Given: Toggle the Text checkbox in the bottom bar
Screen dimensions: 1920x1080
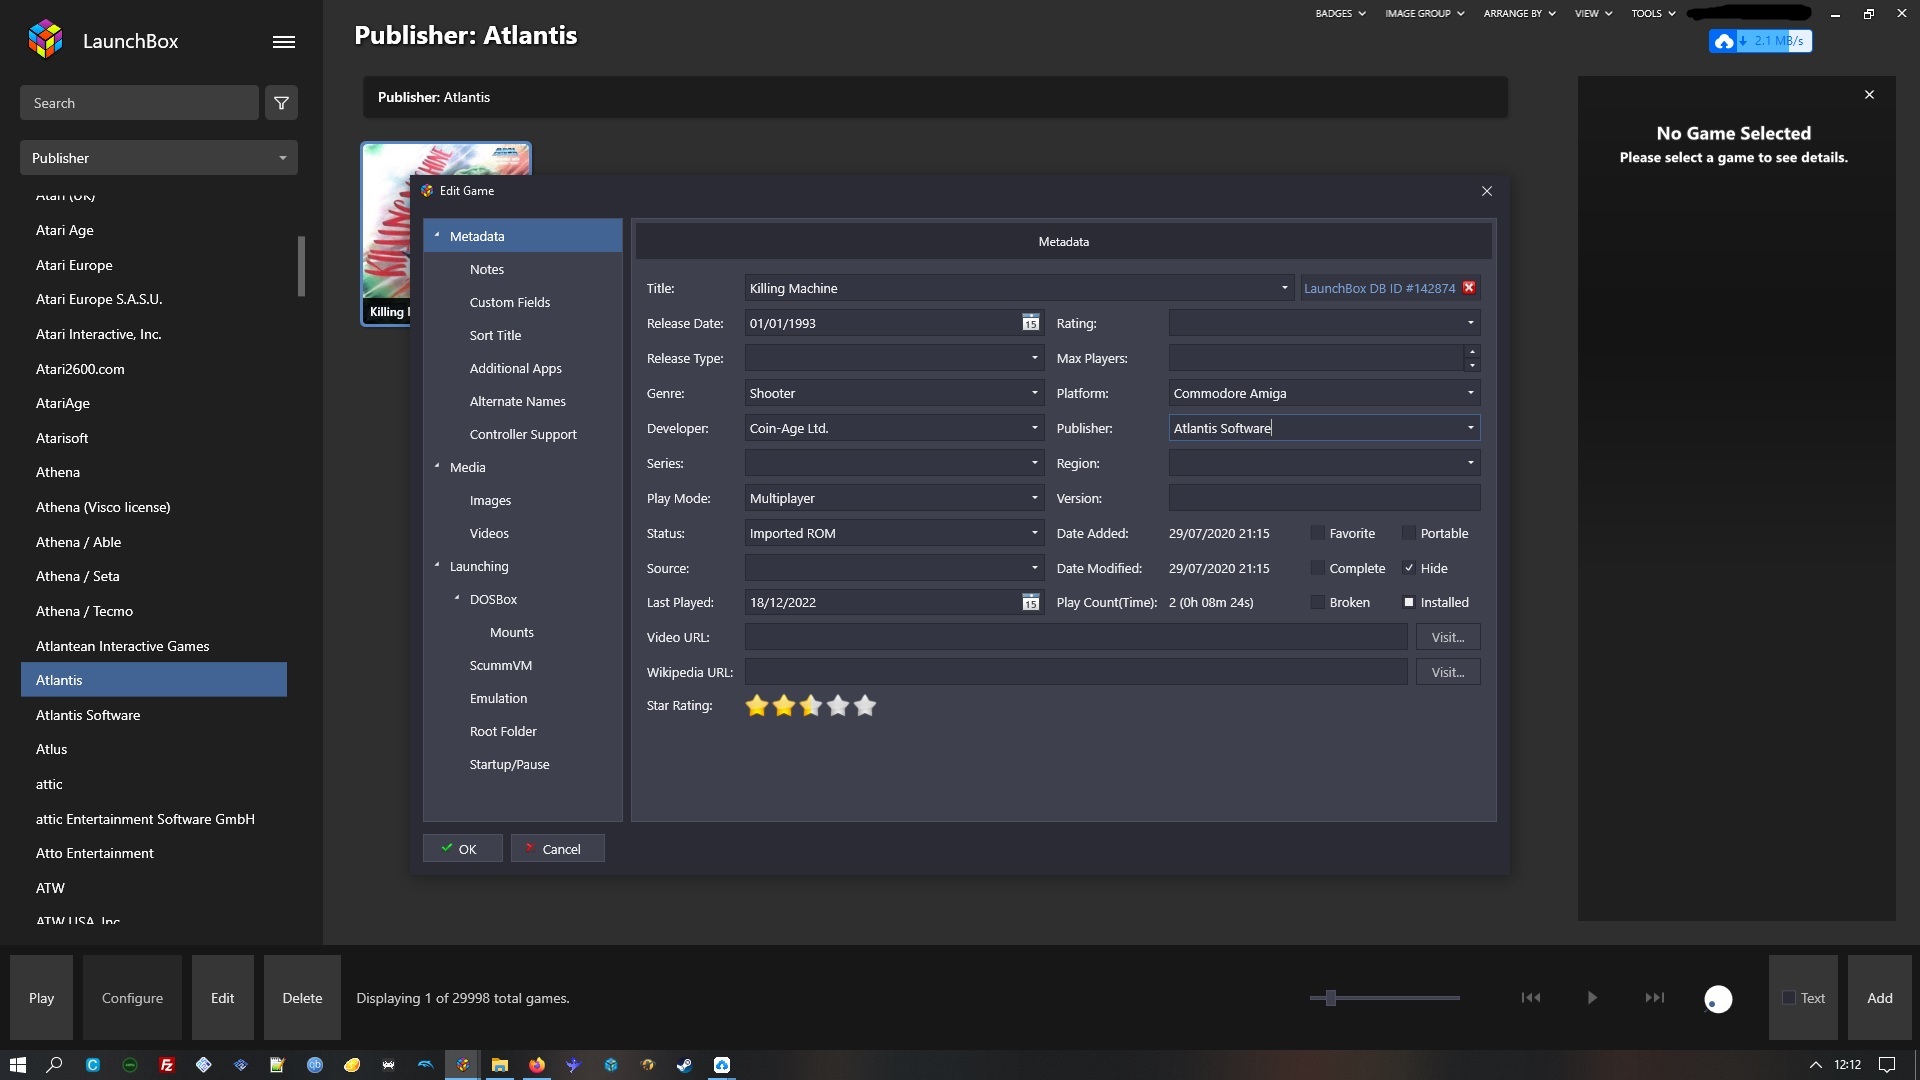Looking at the screenshot, I should click(x=1789, y=998).
